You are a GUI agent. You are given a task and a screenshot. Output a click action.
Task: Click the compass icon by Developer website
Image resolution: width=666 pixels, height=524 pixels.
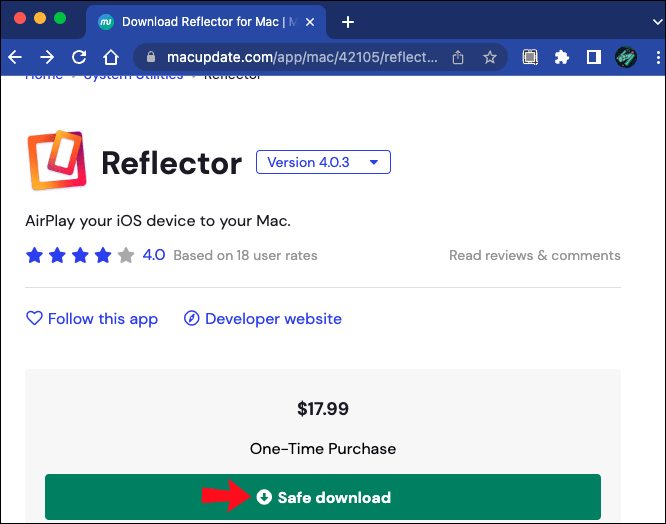click(x=191, y=318)
